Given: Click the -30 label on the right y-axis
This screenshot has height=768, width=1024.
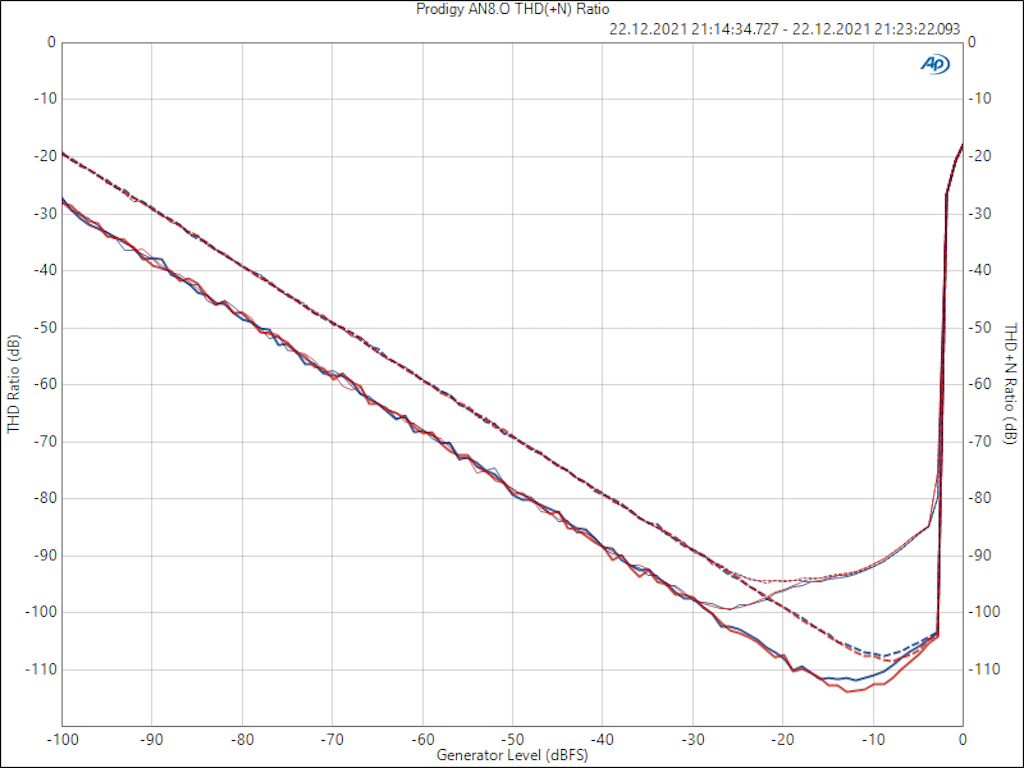Looking at the screenshot, I should click(x=980, y=213).
